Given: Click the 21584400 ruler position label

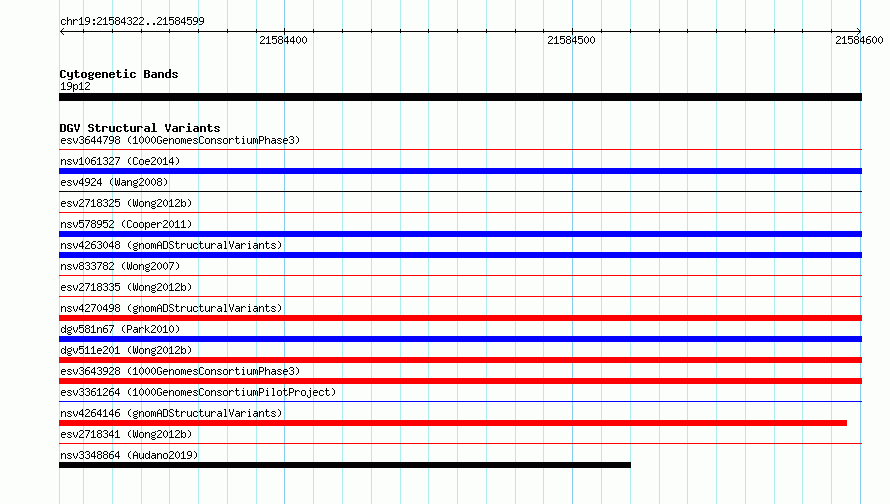Looking at the screenshot, I should coord(283,40).
